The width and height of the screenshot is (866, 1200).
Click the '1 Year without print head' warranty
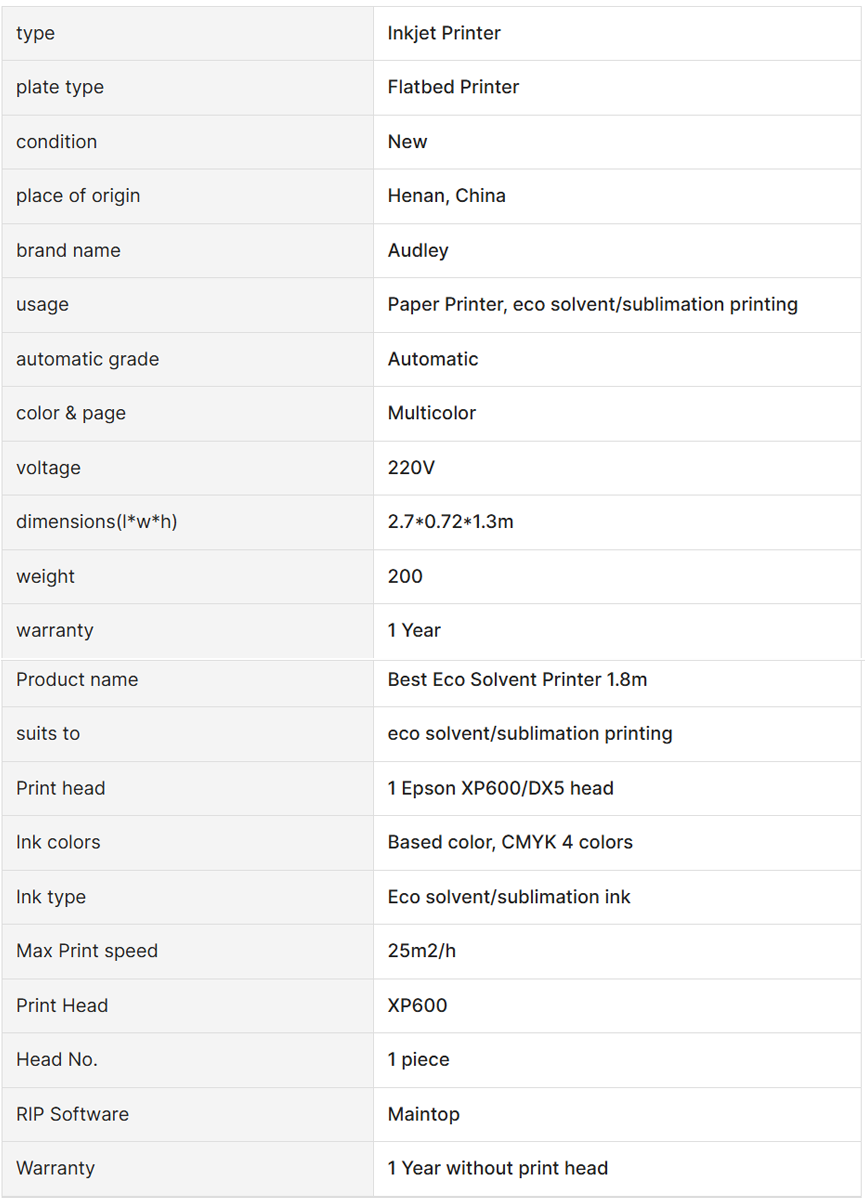[498, 1168]
